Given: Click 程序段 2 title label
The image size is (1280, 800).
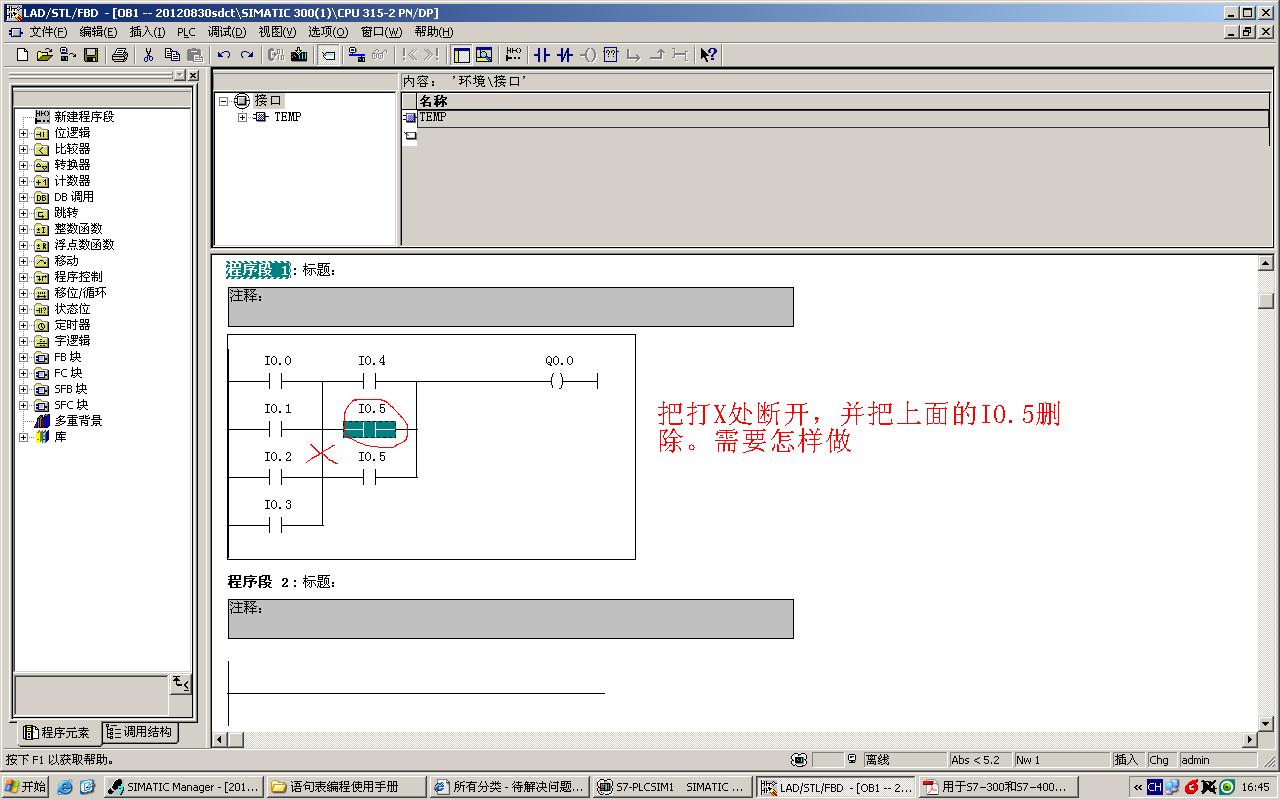Looking at the screenshot, I should (258, 582).
